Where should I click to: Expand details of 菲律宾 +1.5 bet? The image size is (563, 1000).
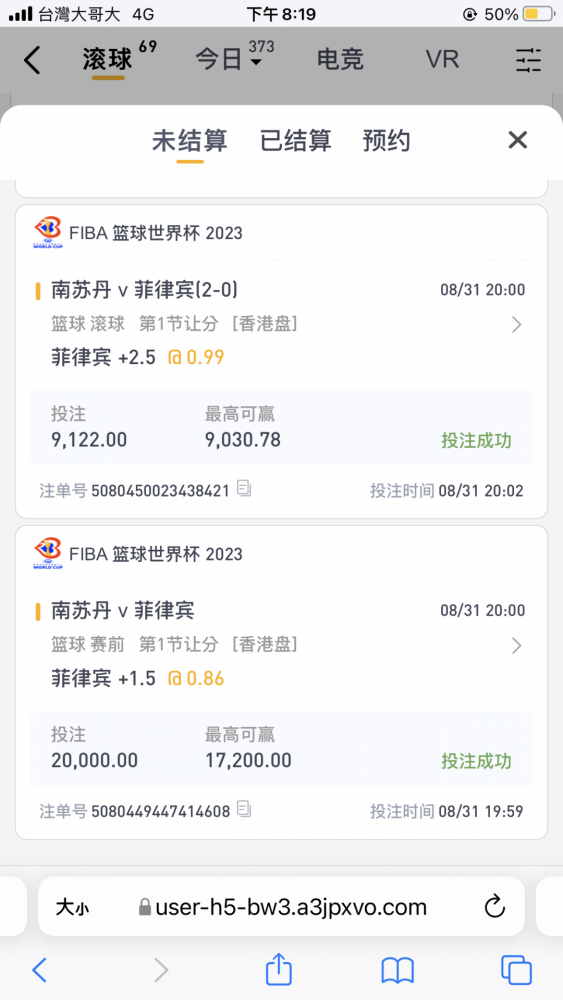(x=516, y=646)
